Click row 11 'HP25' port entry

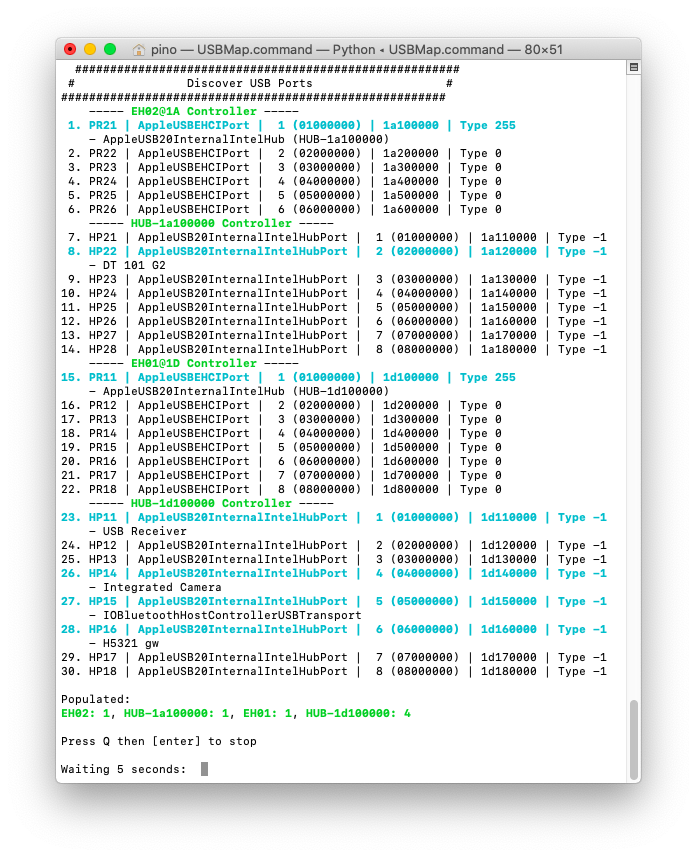[333, 307]
